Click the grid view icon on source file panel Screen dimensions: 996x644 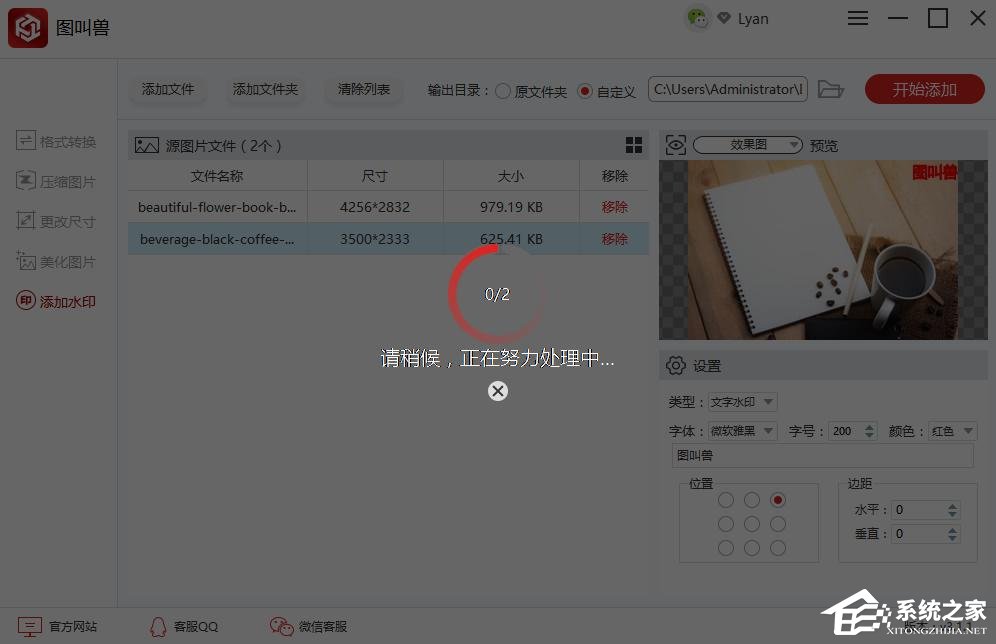coord(634,145)
